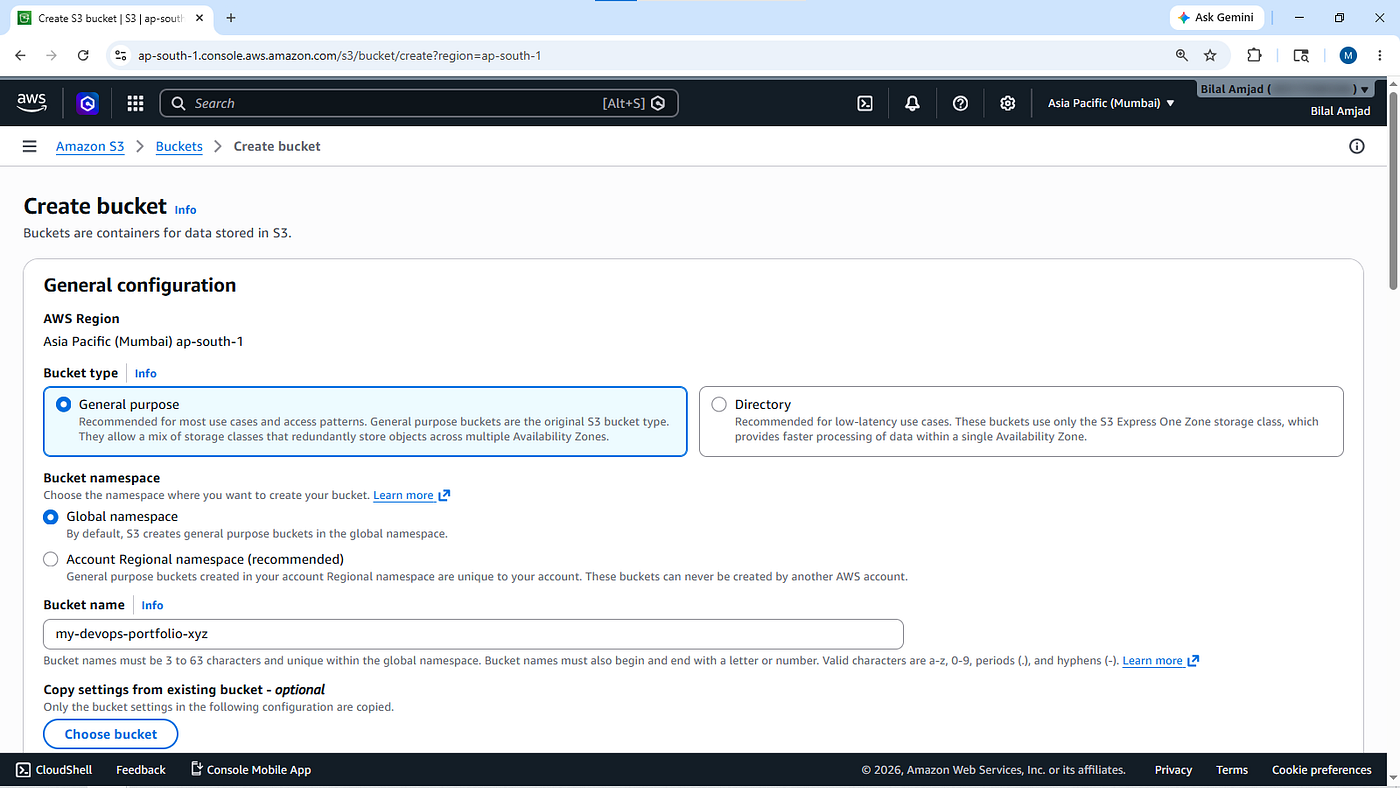Open Feedback in the footer

click(x=141, y=770)
